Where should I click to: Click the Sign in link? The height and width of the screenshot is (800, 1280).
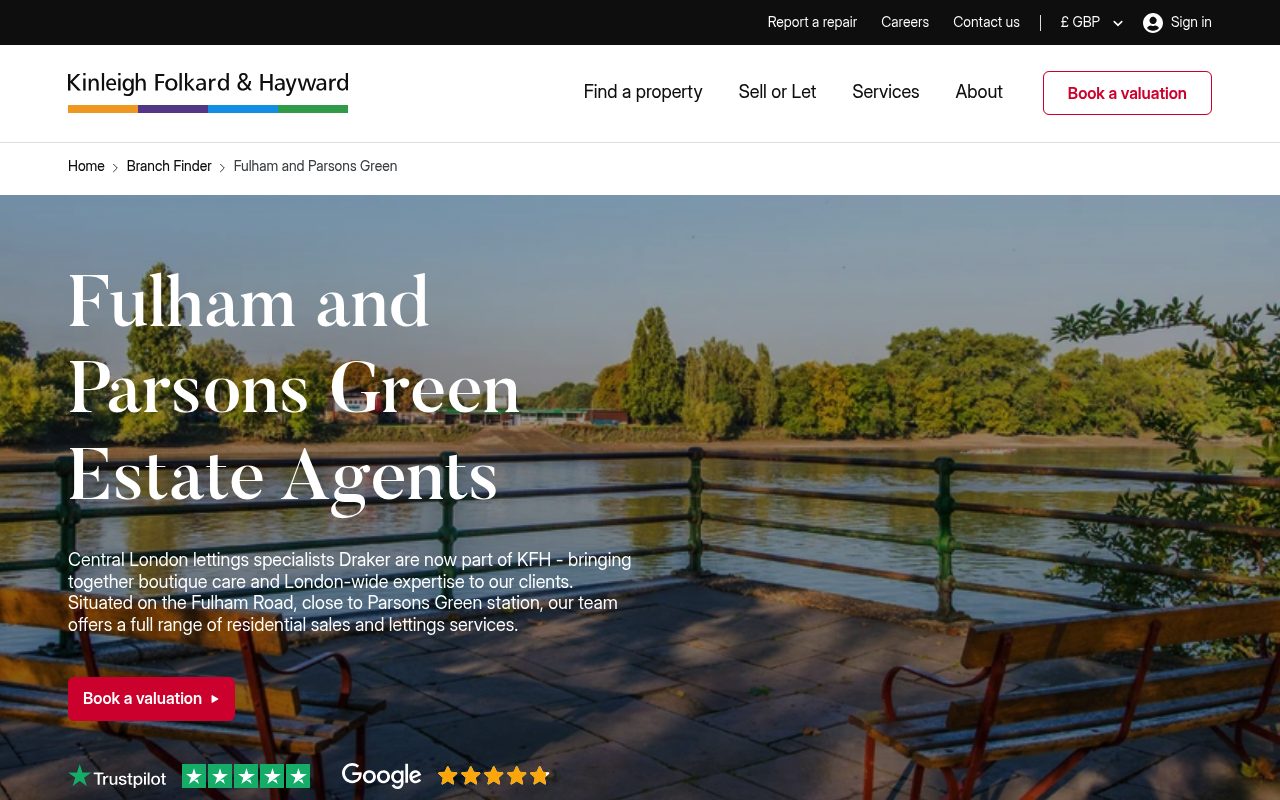click(x=1191, y=22)
